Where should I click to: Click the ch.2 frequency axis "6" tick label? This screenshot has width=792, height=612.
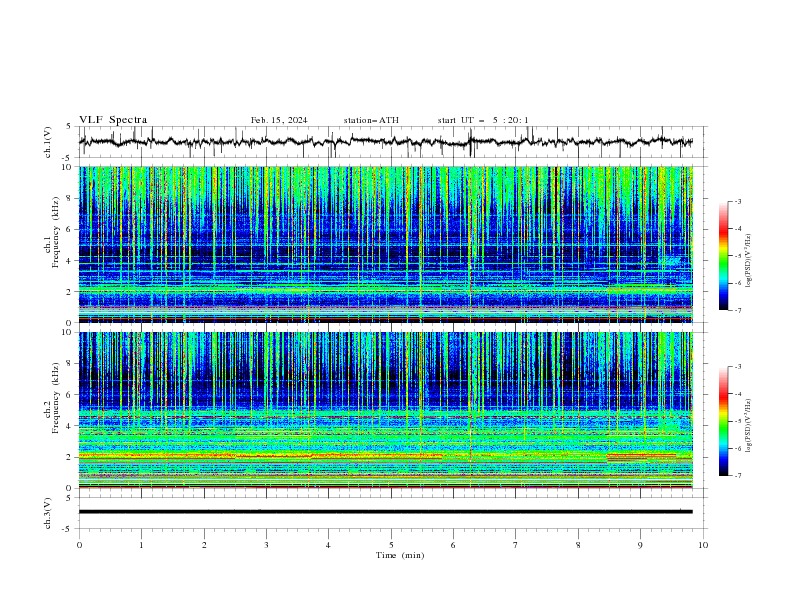tap(70, 395)
